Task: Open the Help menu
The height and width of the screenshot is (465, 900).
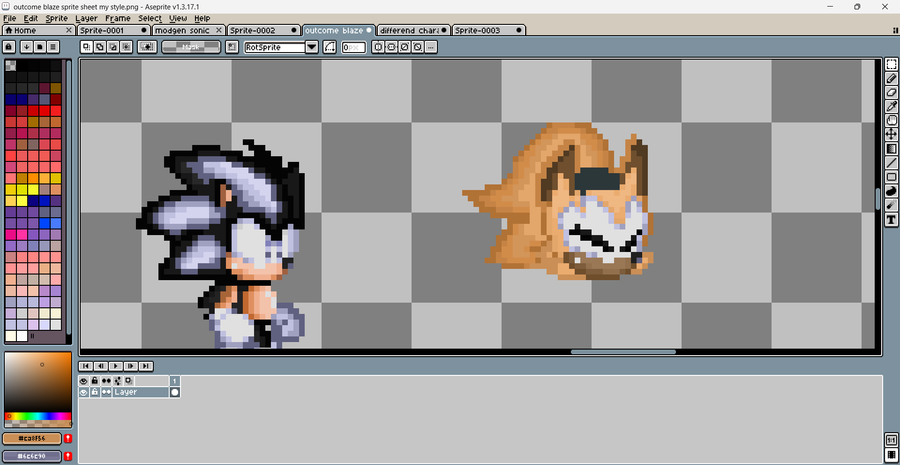Action: [202, 18]
